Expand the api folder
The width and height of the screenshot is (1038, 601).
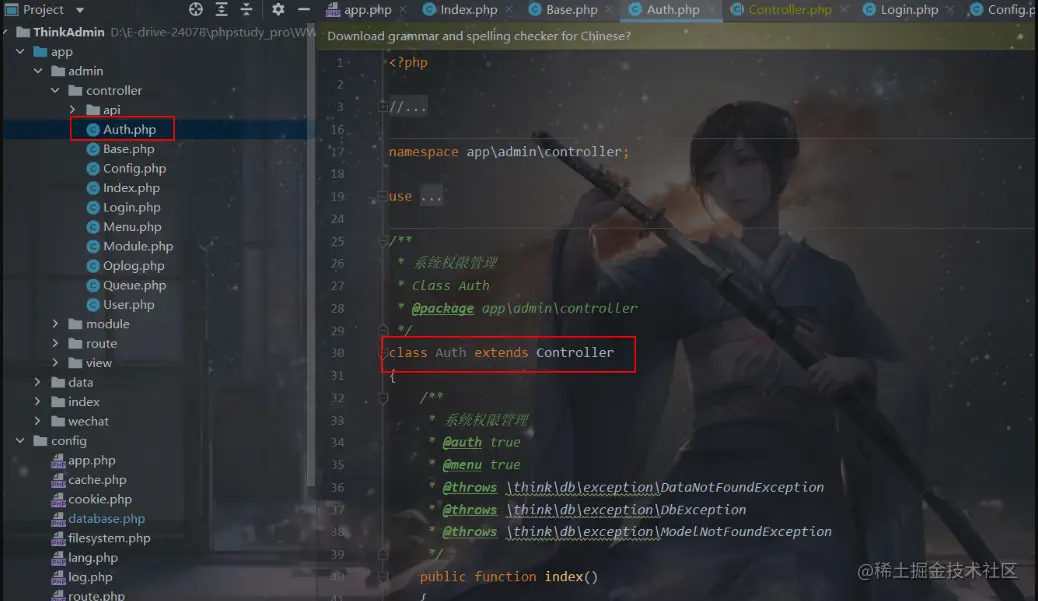(73, 110)
